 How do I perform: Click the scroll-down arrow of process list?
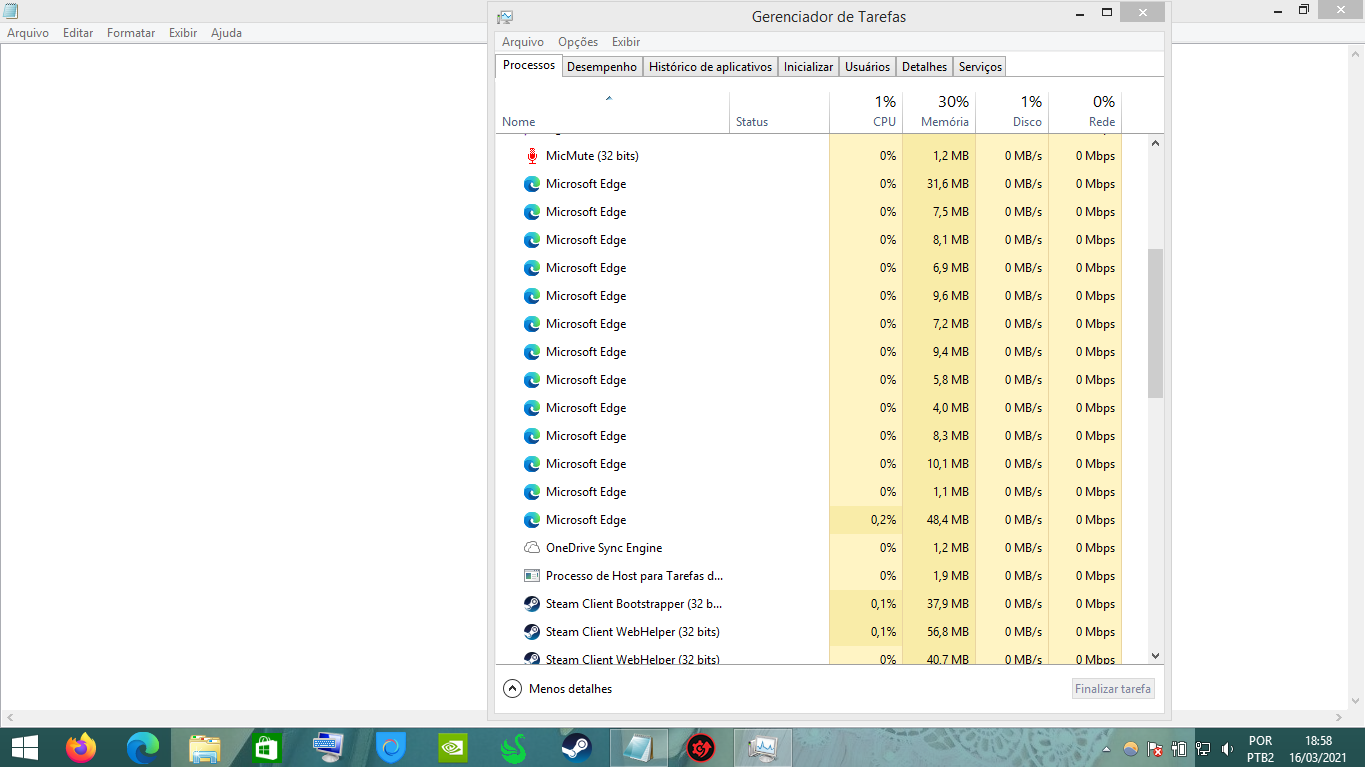click(x=1155, y=656)
